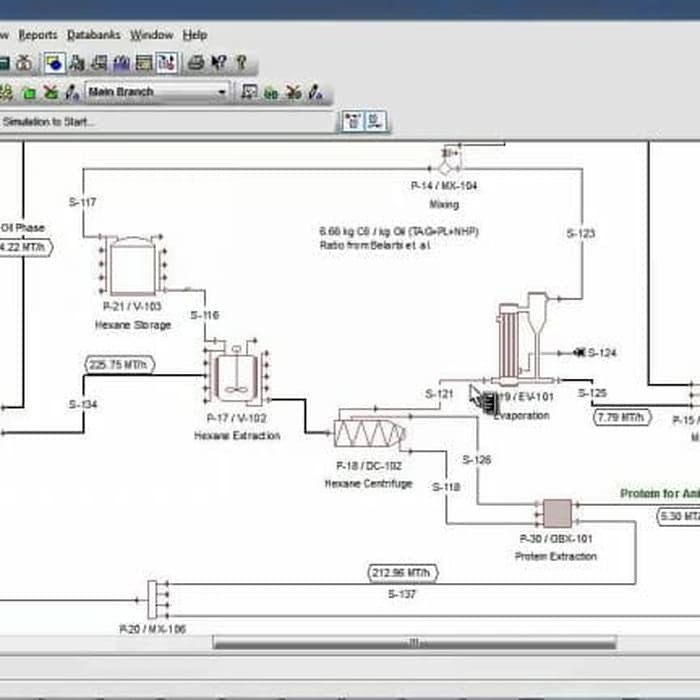Click the 'Ratio from Belarbi et al' note text
700x700 pixels.
[x=375, y=245]
